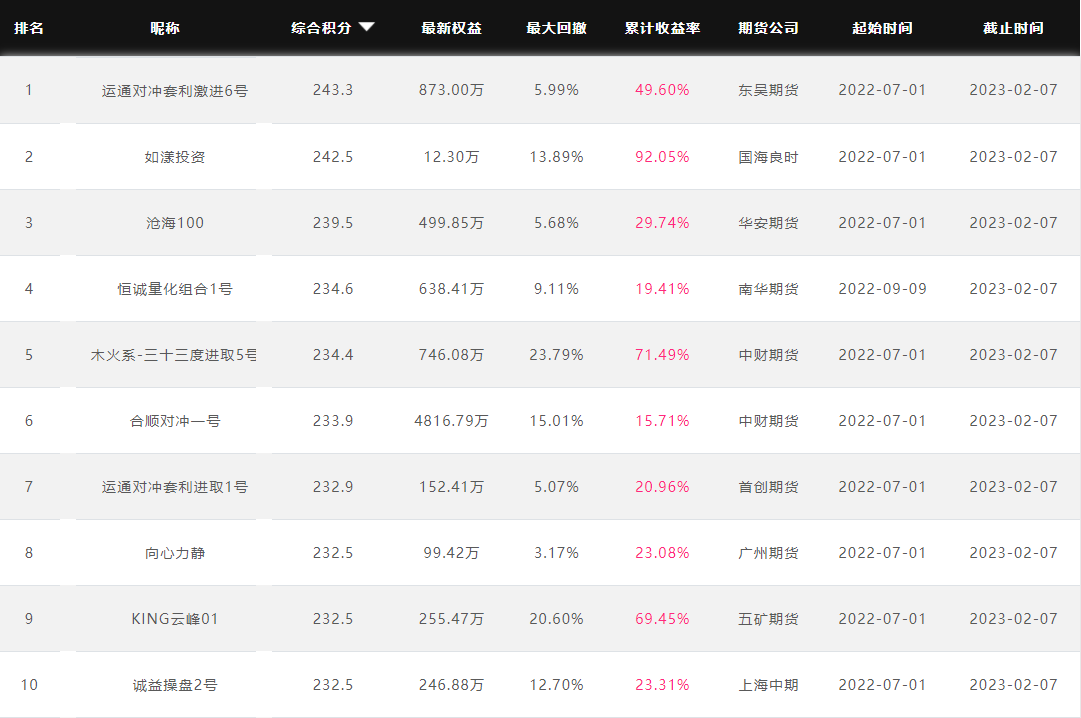The width and height of the screenshot is (1081, 718).
Task: Click the 起始时间 column header
Action: 882,28
